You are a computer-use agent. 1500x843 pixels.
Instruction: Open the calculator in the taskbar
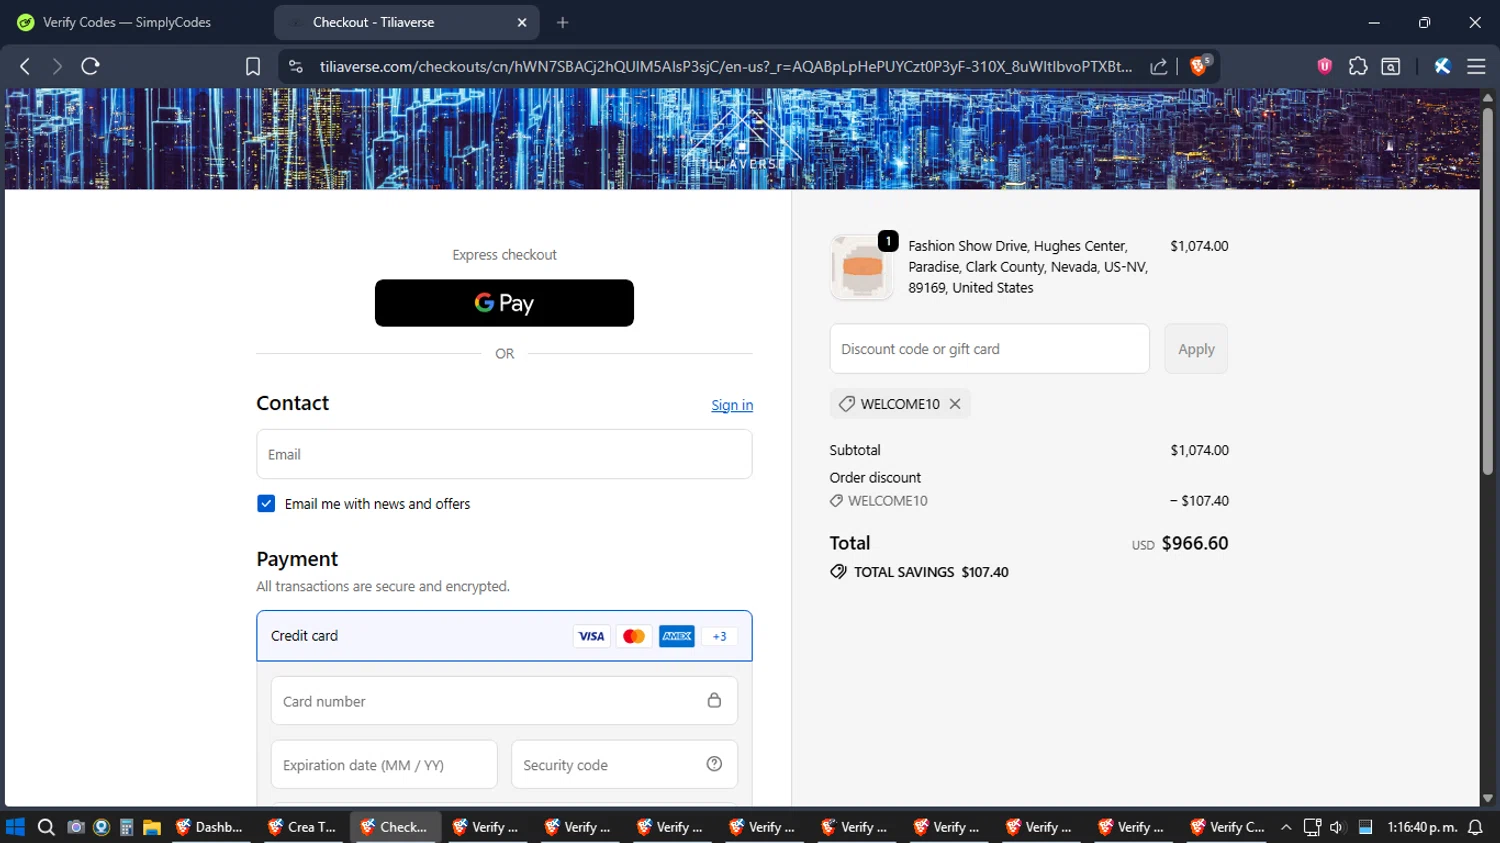[x=126, y=827]
